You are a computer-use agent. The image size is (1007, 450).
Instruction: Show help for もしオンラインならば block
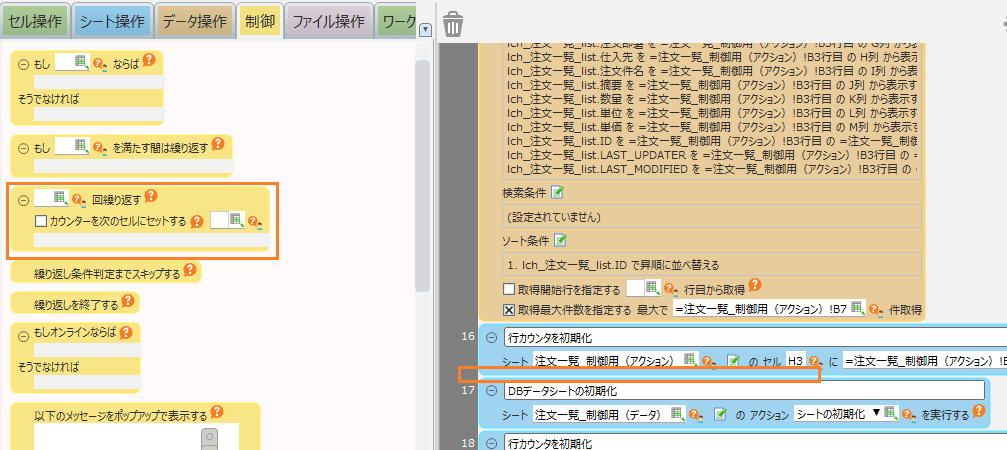[x=126, y=332]
